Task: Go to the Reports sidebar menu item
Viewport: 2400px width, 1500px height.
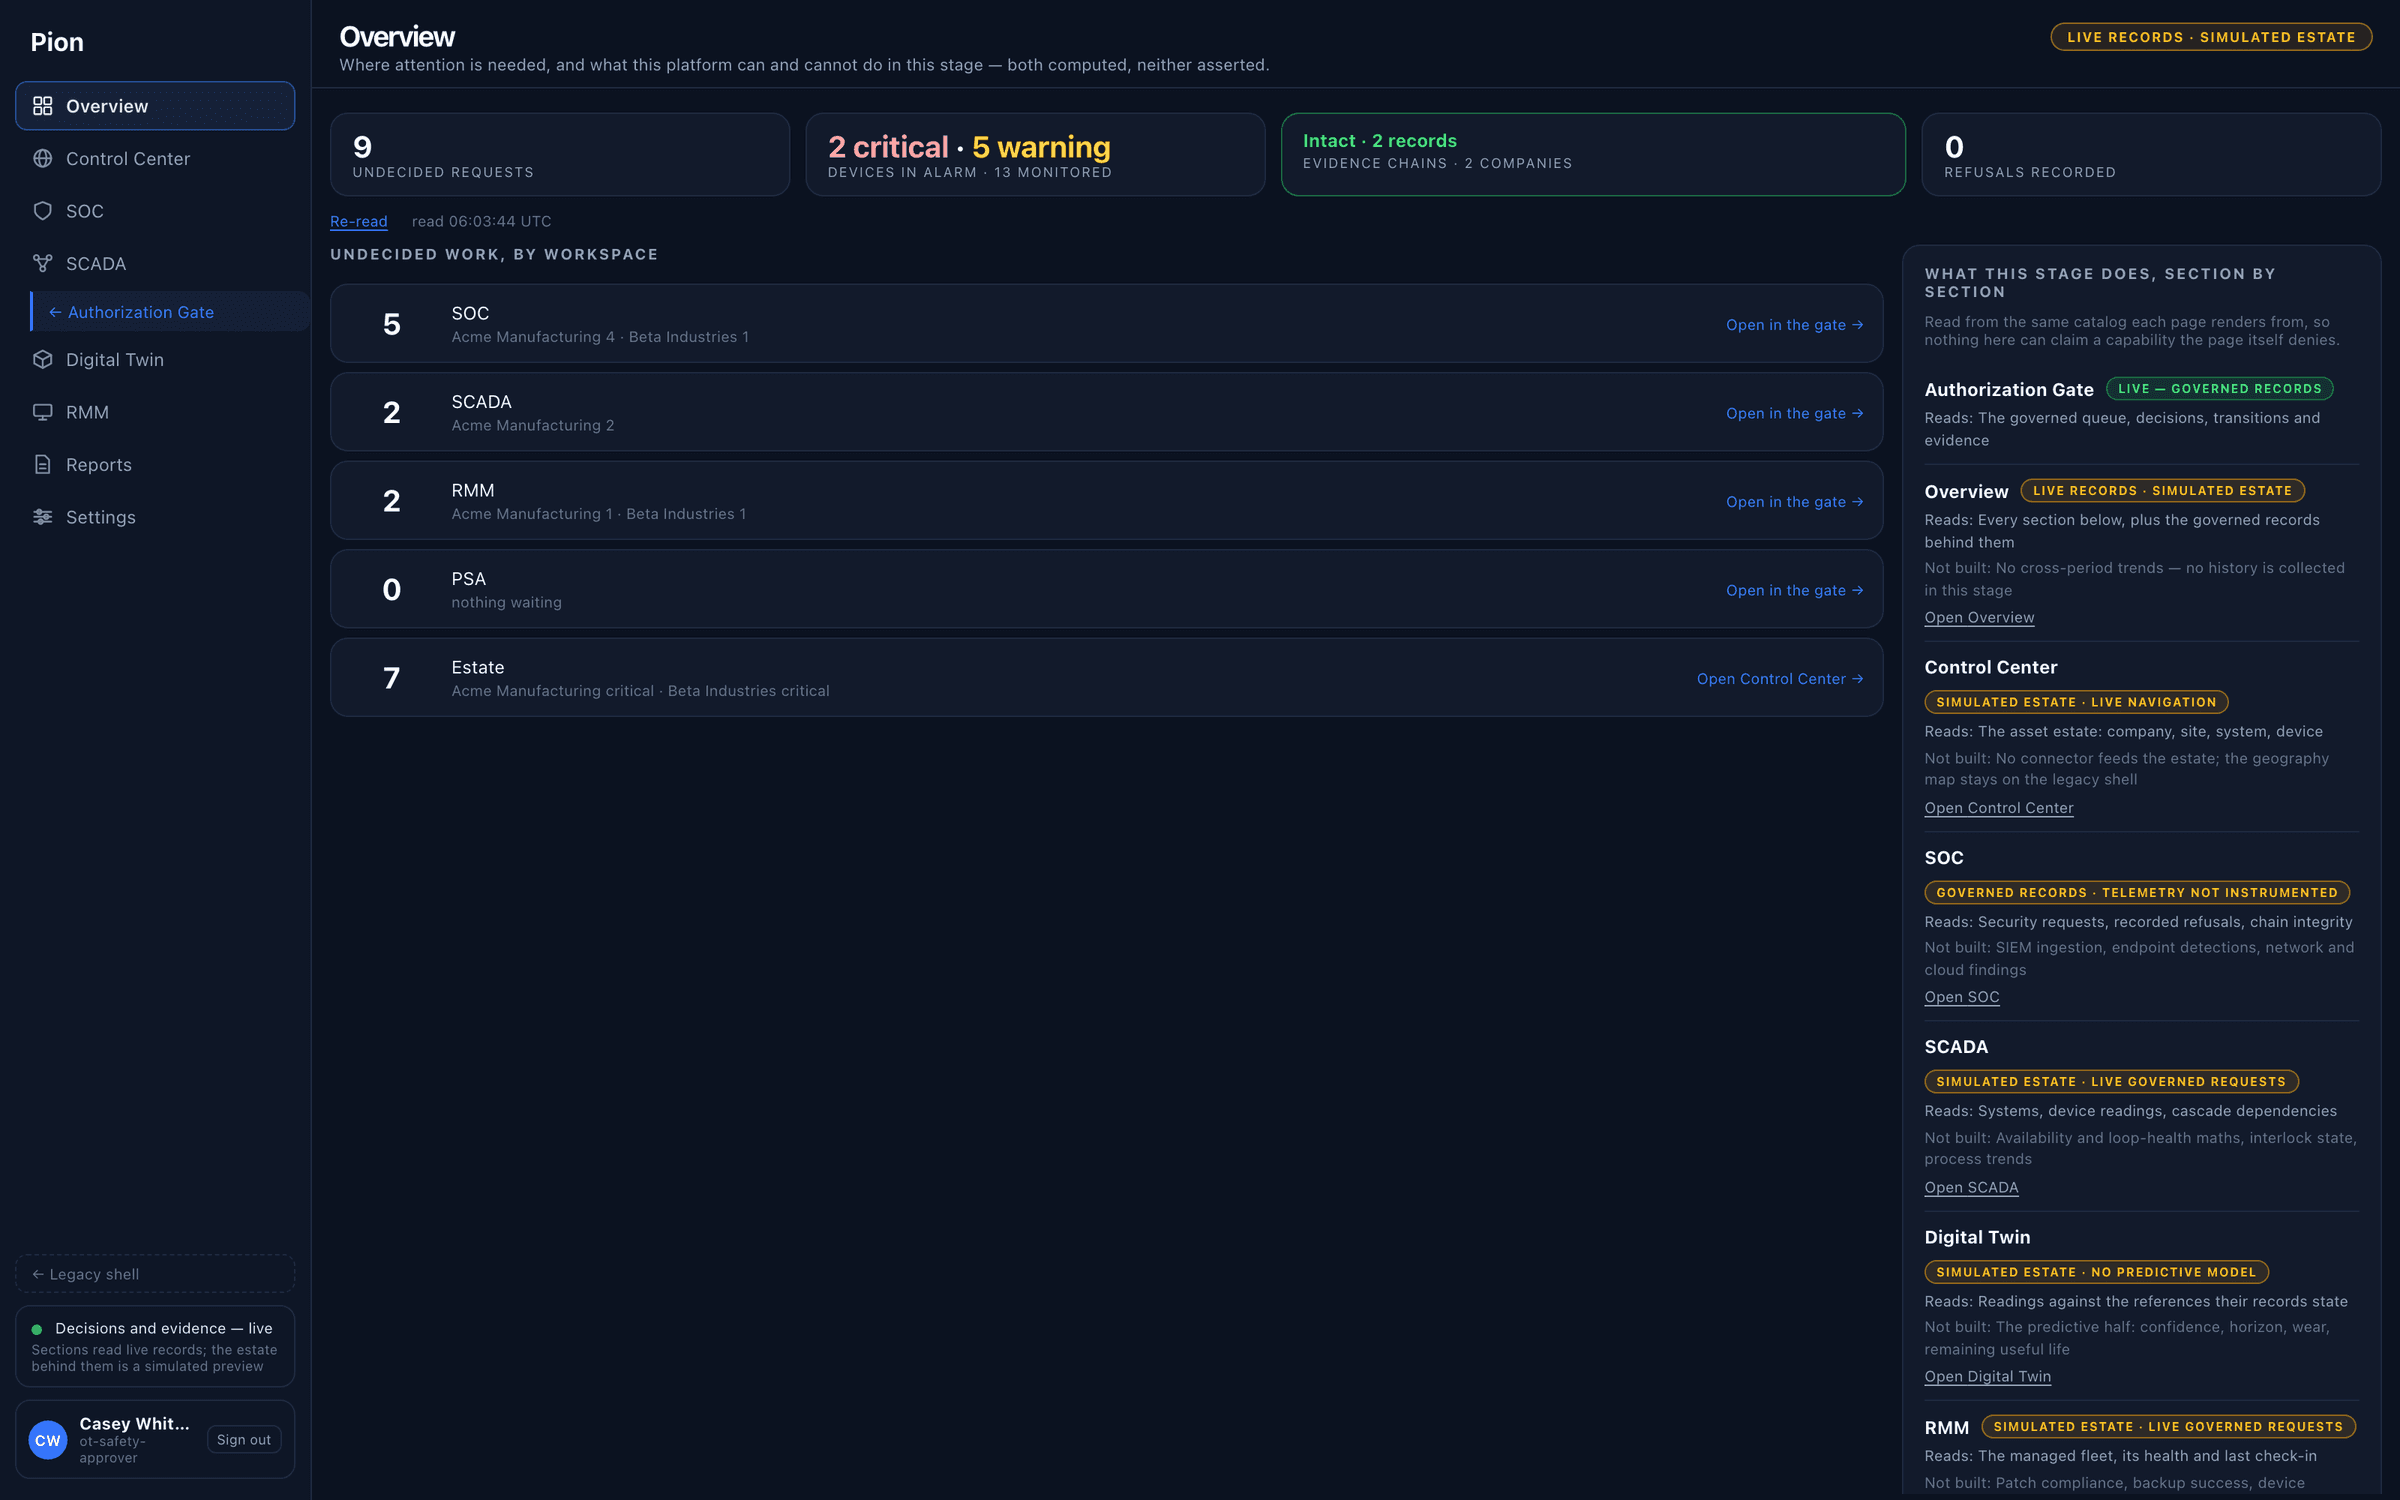Action: tap(155, 464)
